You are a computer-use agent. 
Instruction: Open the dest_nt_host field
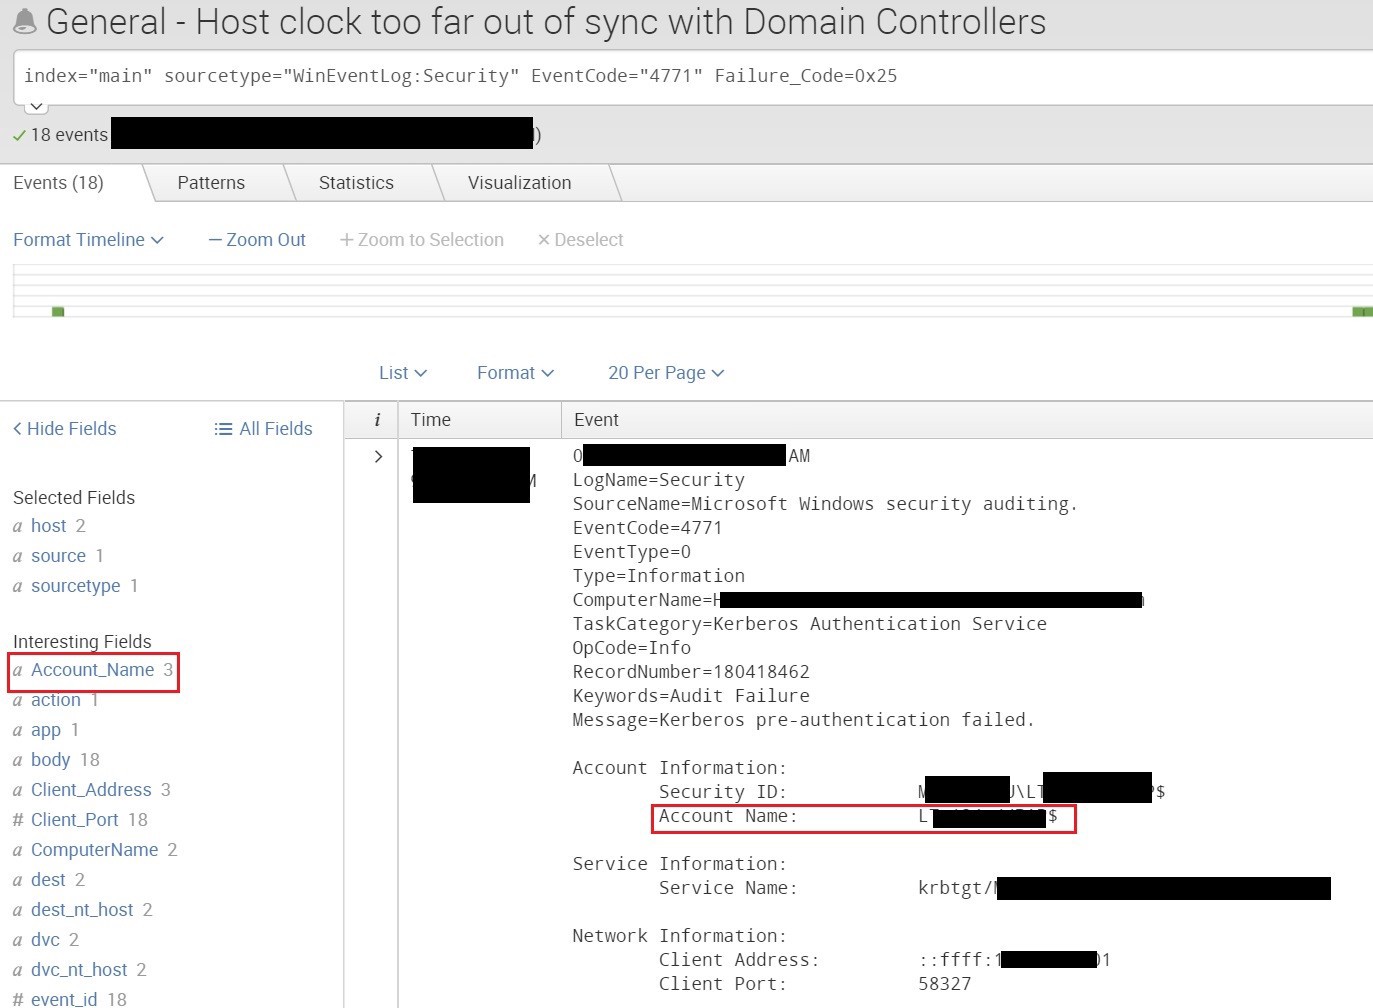coord(82,910)
